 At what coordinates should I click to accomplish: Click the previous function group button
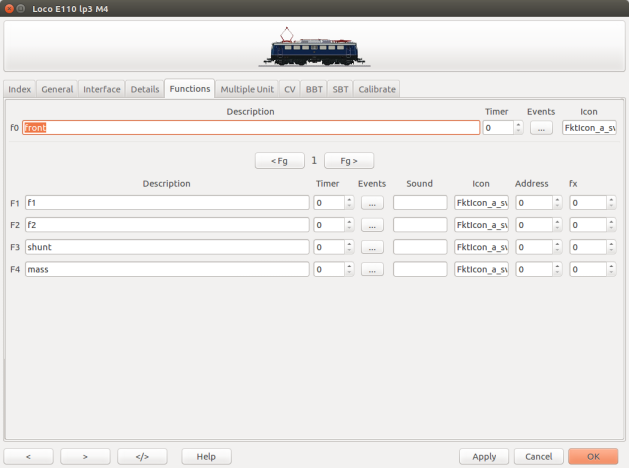pyautogui.click(x=280, y=160)
